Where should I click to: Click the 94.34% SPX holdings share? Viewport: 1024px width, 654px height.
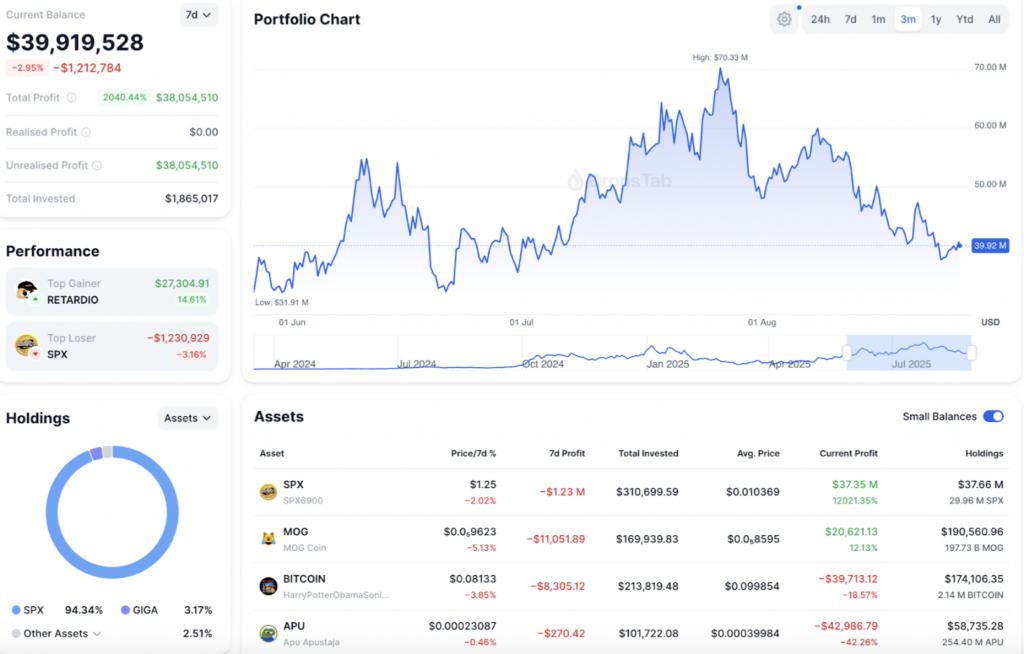coord(84,610)
